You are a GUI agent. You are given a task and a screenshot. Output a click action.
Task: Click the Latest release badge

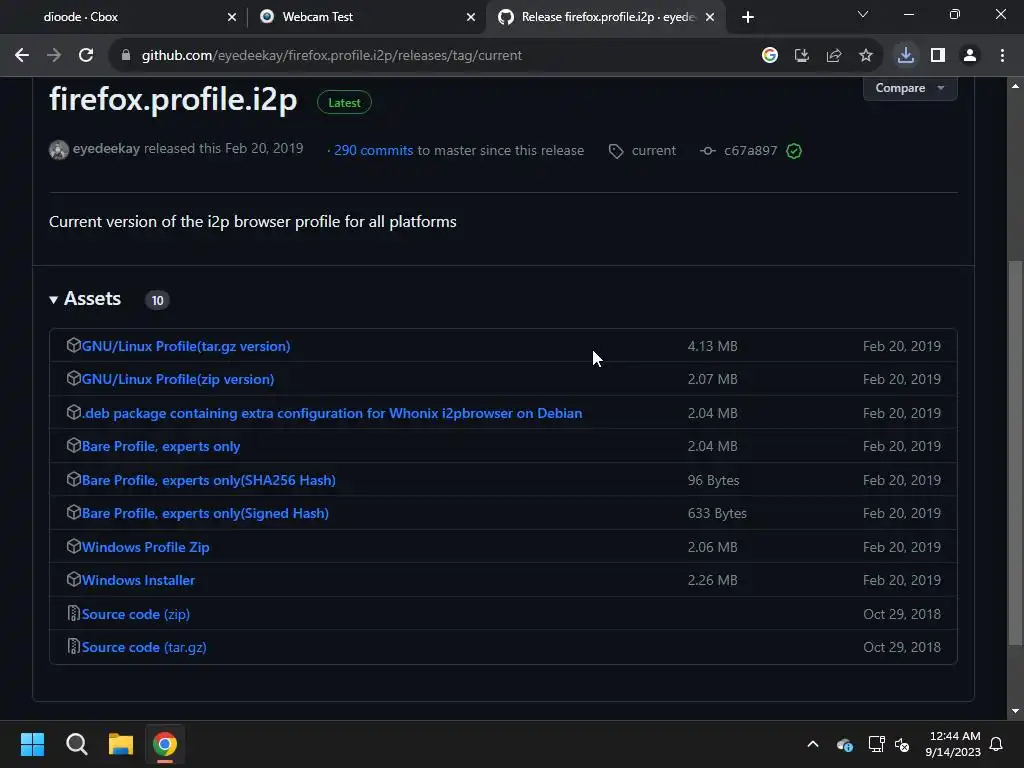(x=344, y=103)
